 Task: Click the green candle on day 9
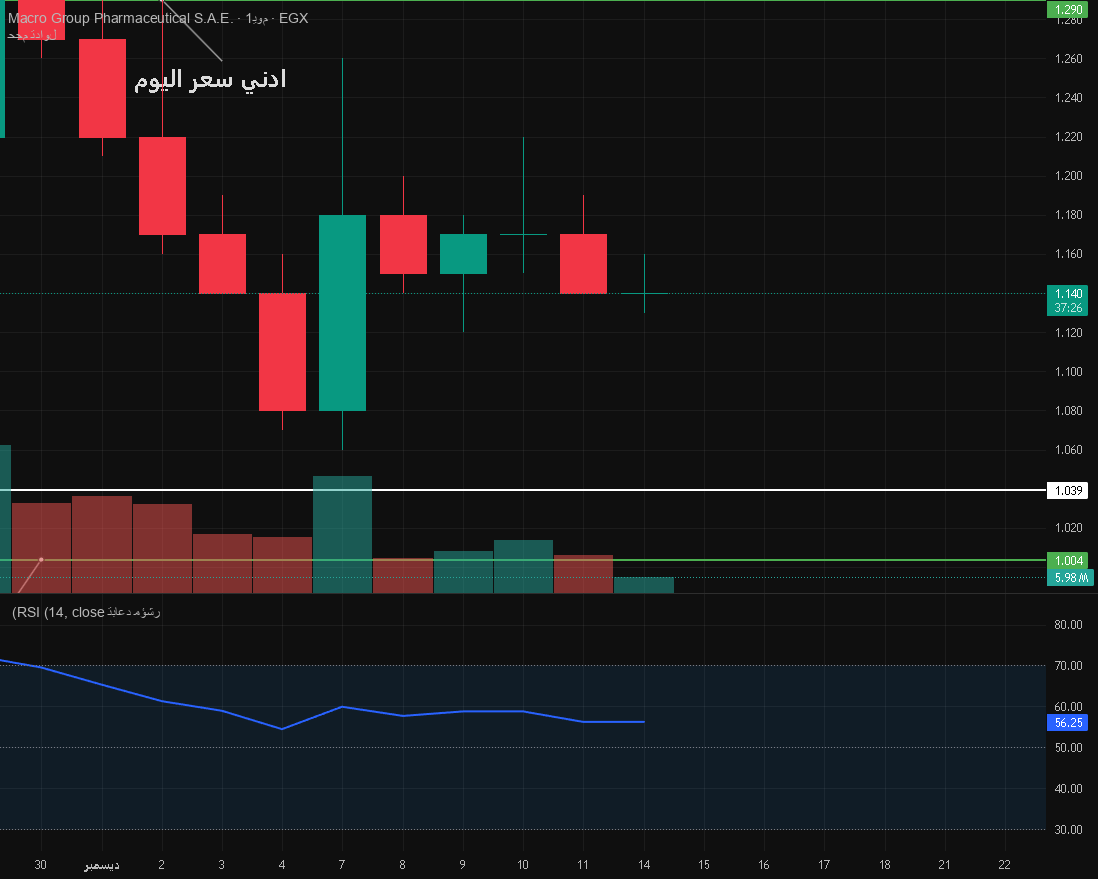pos(463,254)
